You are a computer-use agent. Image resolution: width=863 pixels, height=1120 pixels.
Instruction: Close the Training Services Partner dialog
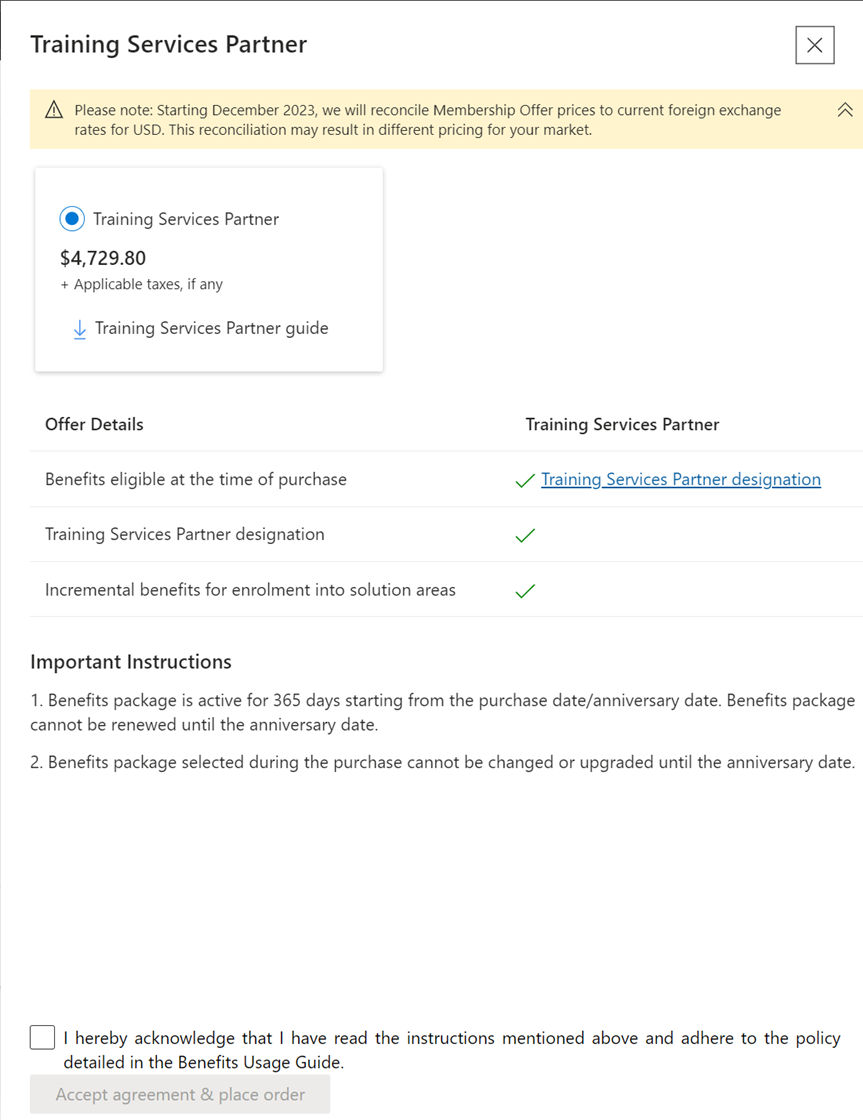pyautogui.click(x=814, y=45)
